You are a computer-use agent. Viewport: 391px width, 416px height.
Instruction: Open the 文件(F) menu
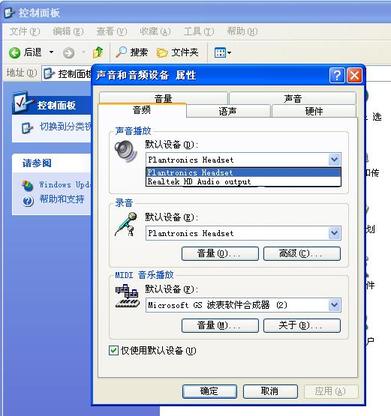point(25,31)
